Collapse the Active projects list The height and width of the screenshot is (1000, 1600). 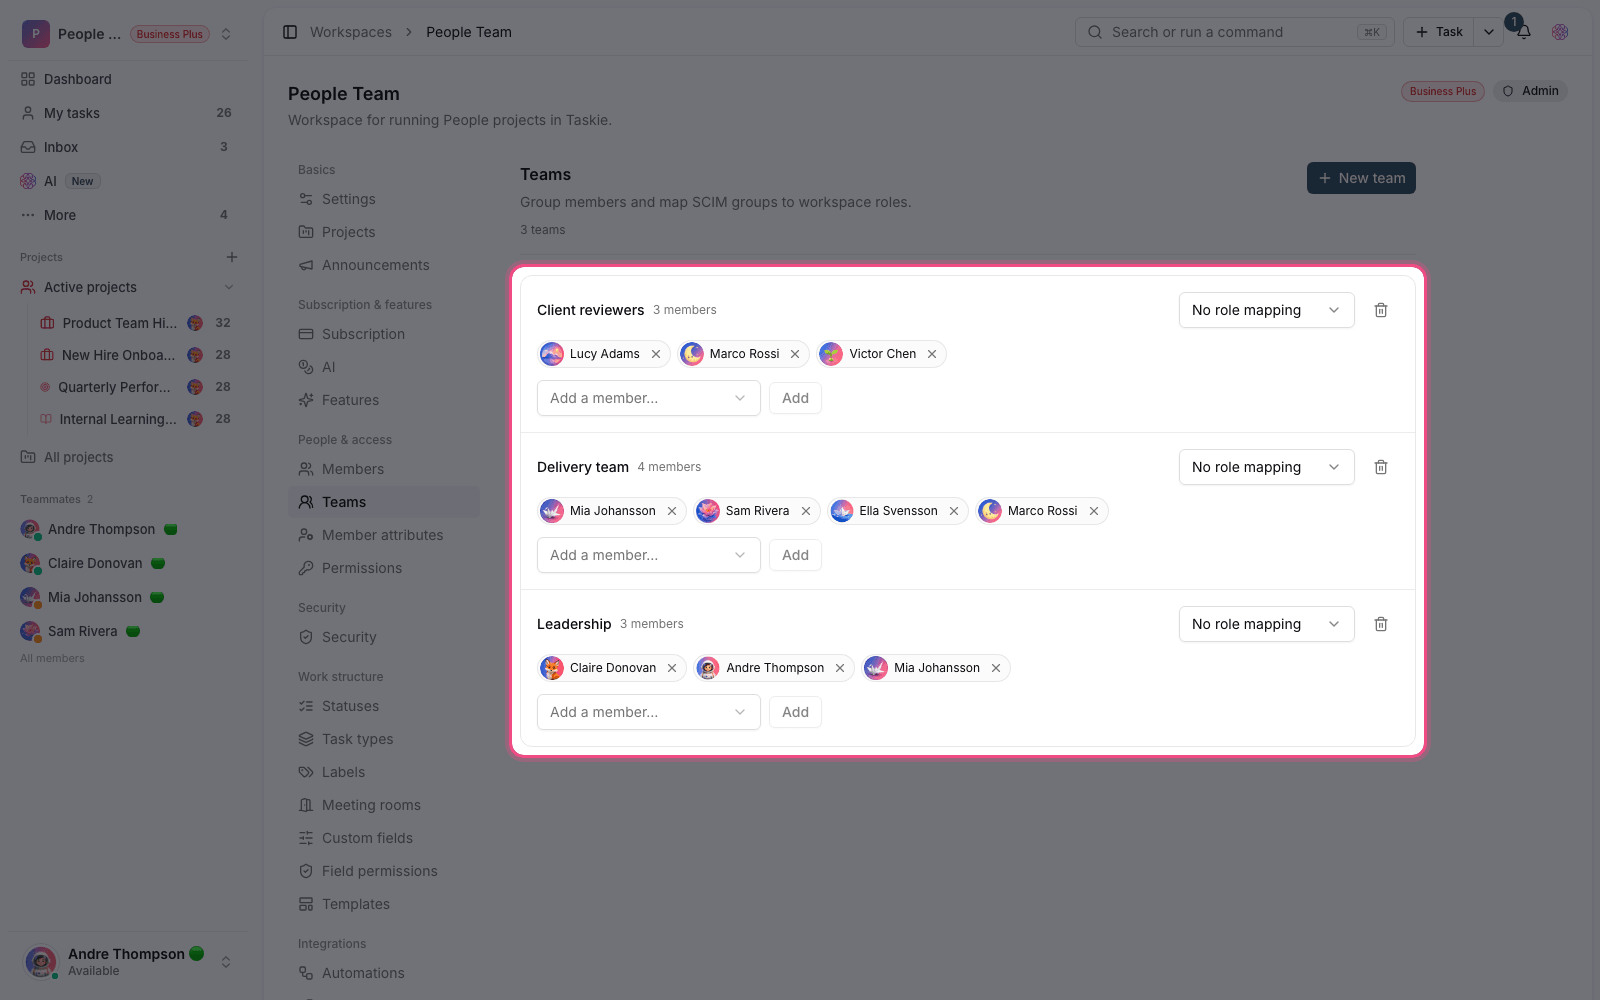click(229, 287)
